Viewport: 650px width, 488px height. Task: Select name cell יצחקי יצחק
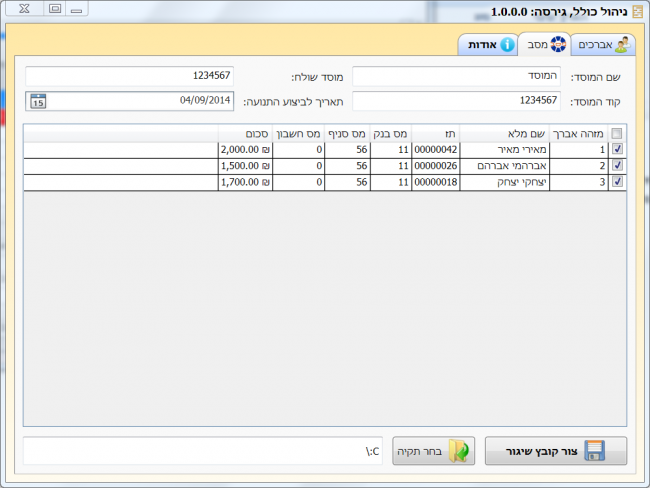pos(504,182)
